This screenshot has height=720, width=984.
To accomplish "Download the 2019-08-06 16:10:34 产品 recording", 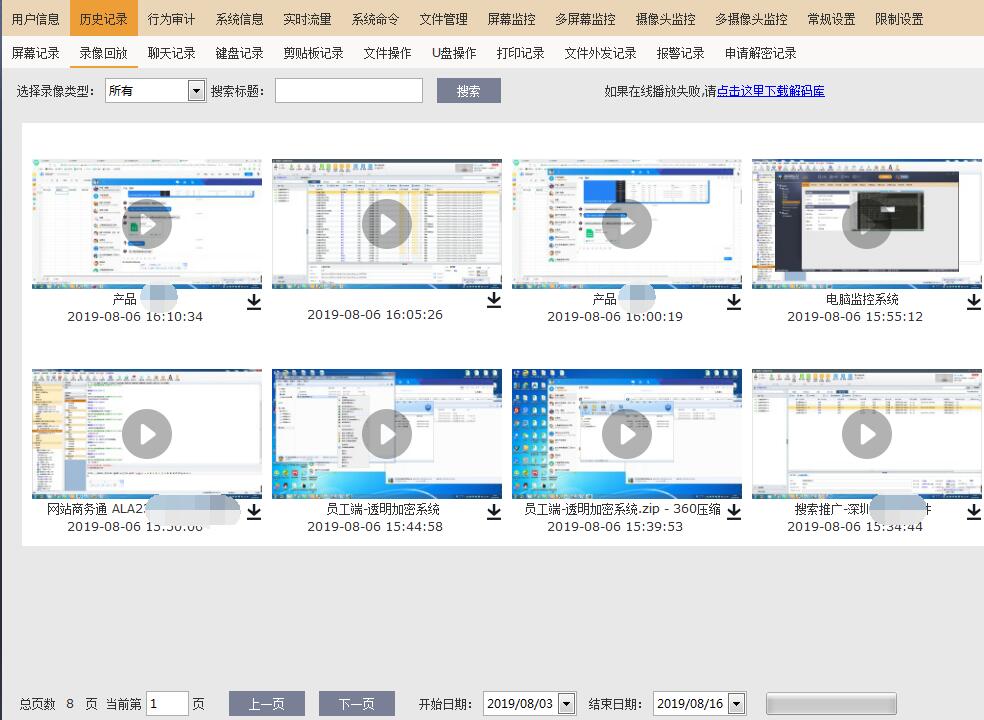I will [253, 301].
